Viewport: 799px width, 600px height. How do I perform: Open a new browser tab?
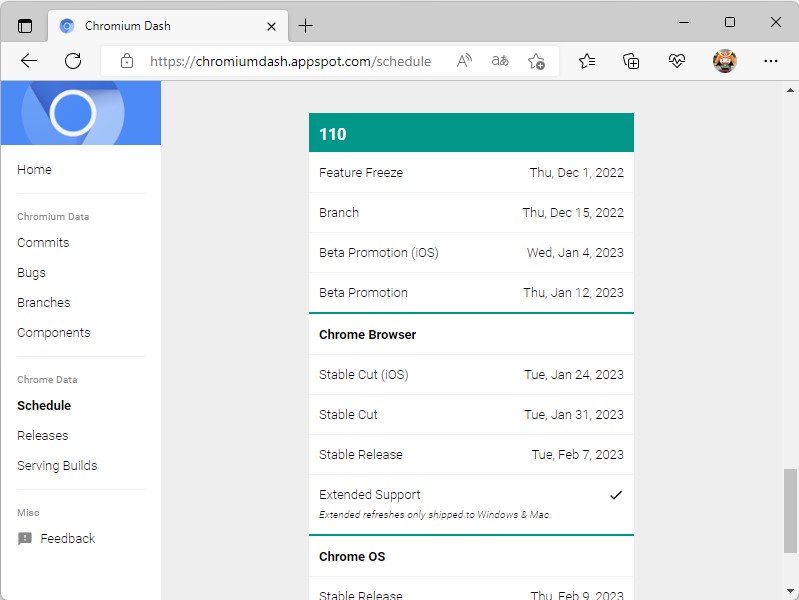coord(305,25)
